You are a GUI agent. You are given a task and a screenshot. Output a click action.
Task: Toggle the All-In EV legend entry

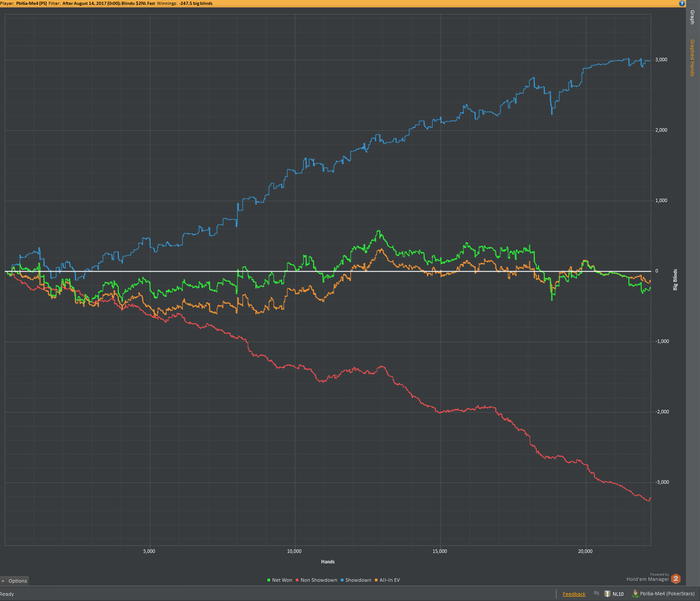[x=389, y=580]
